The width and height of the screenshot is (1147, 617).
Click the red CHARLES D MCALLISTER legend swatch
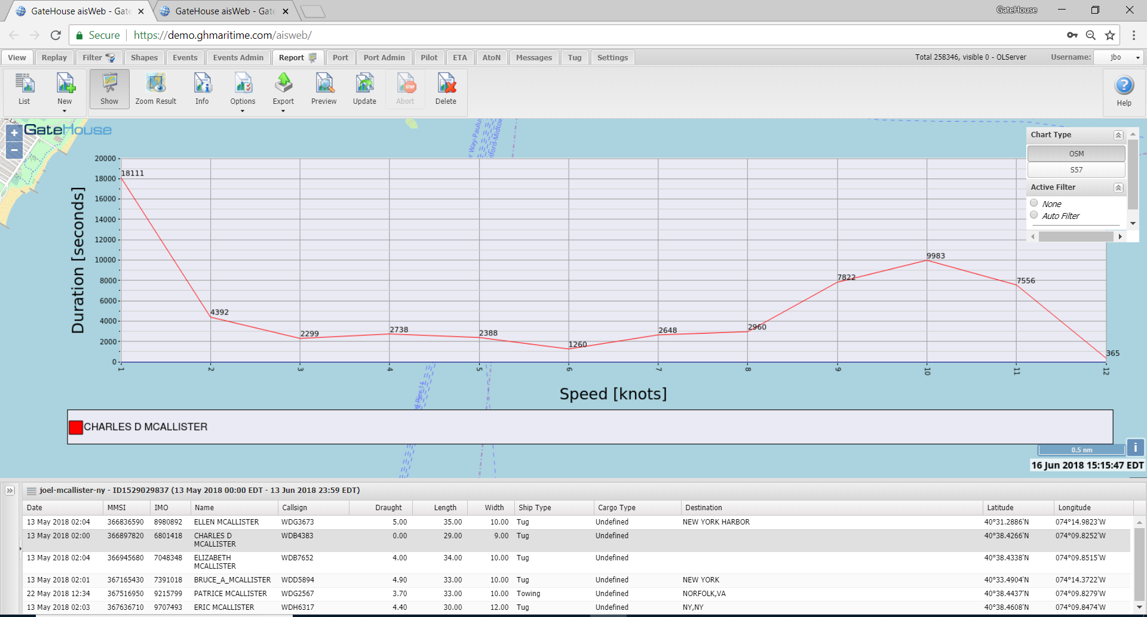76,427
